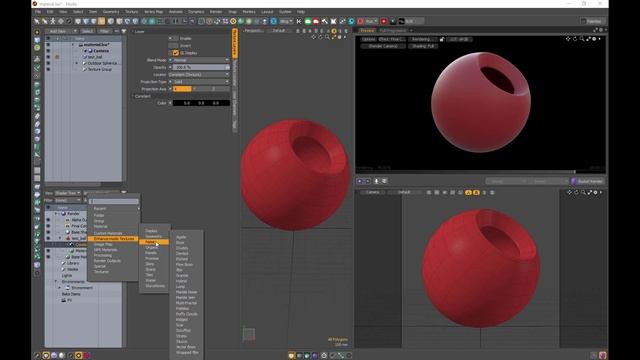Choose Noise in the texture submenu
The image size is (640, 360).
(154, 242)
